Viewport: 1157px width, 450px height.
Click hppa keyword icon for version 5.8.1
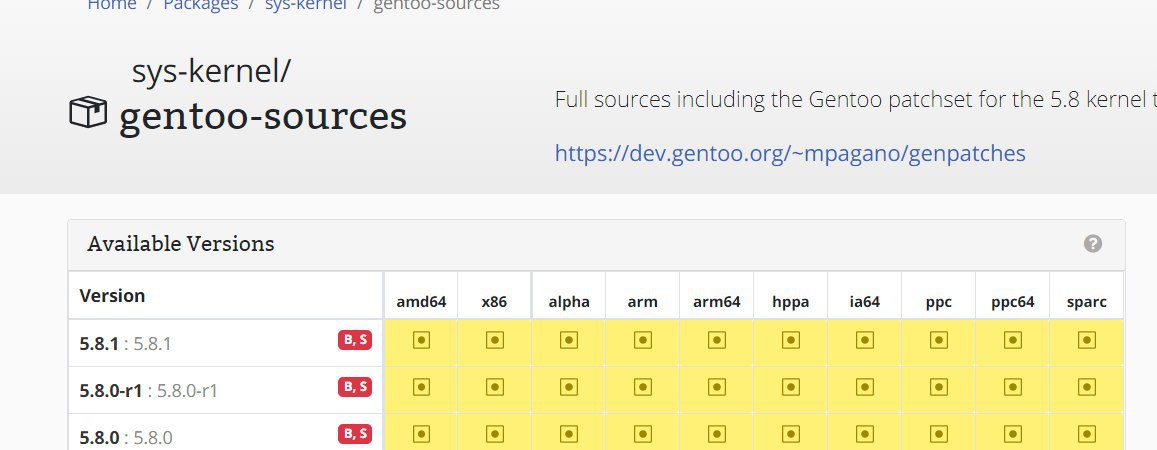point(790,341)
